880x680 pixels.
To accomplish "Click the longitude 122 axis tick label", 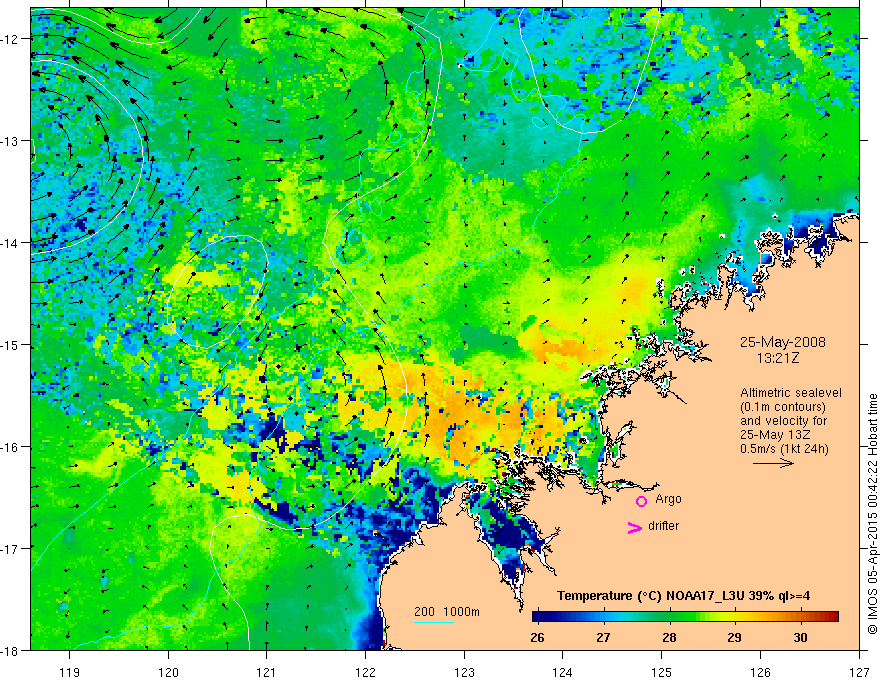I will (365, 672).
